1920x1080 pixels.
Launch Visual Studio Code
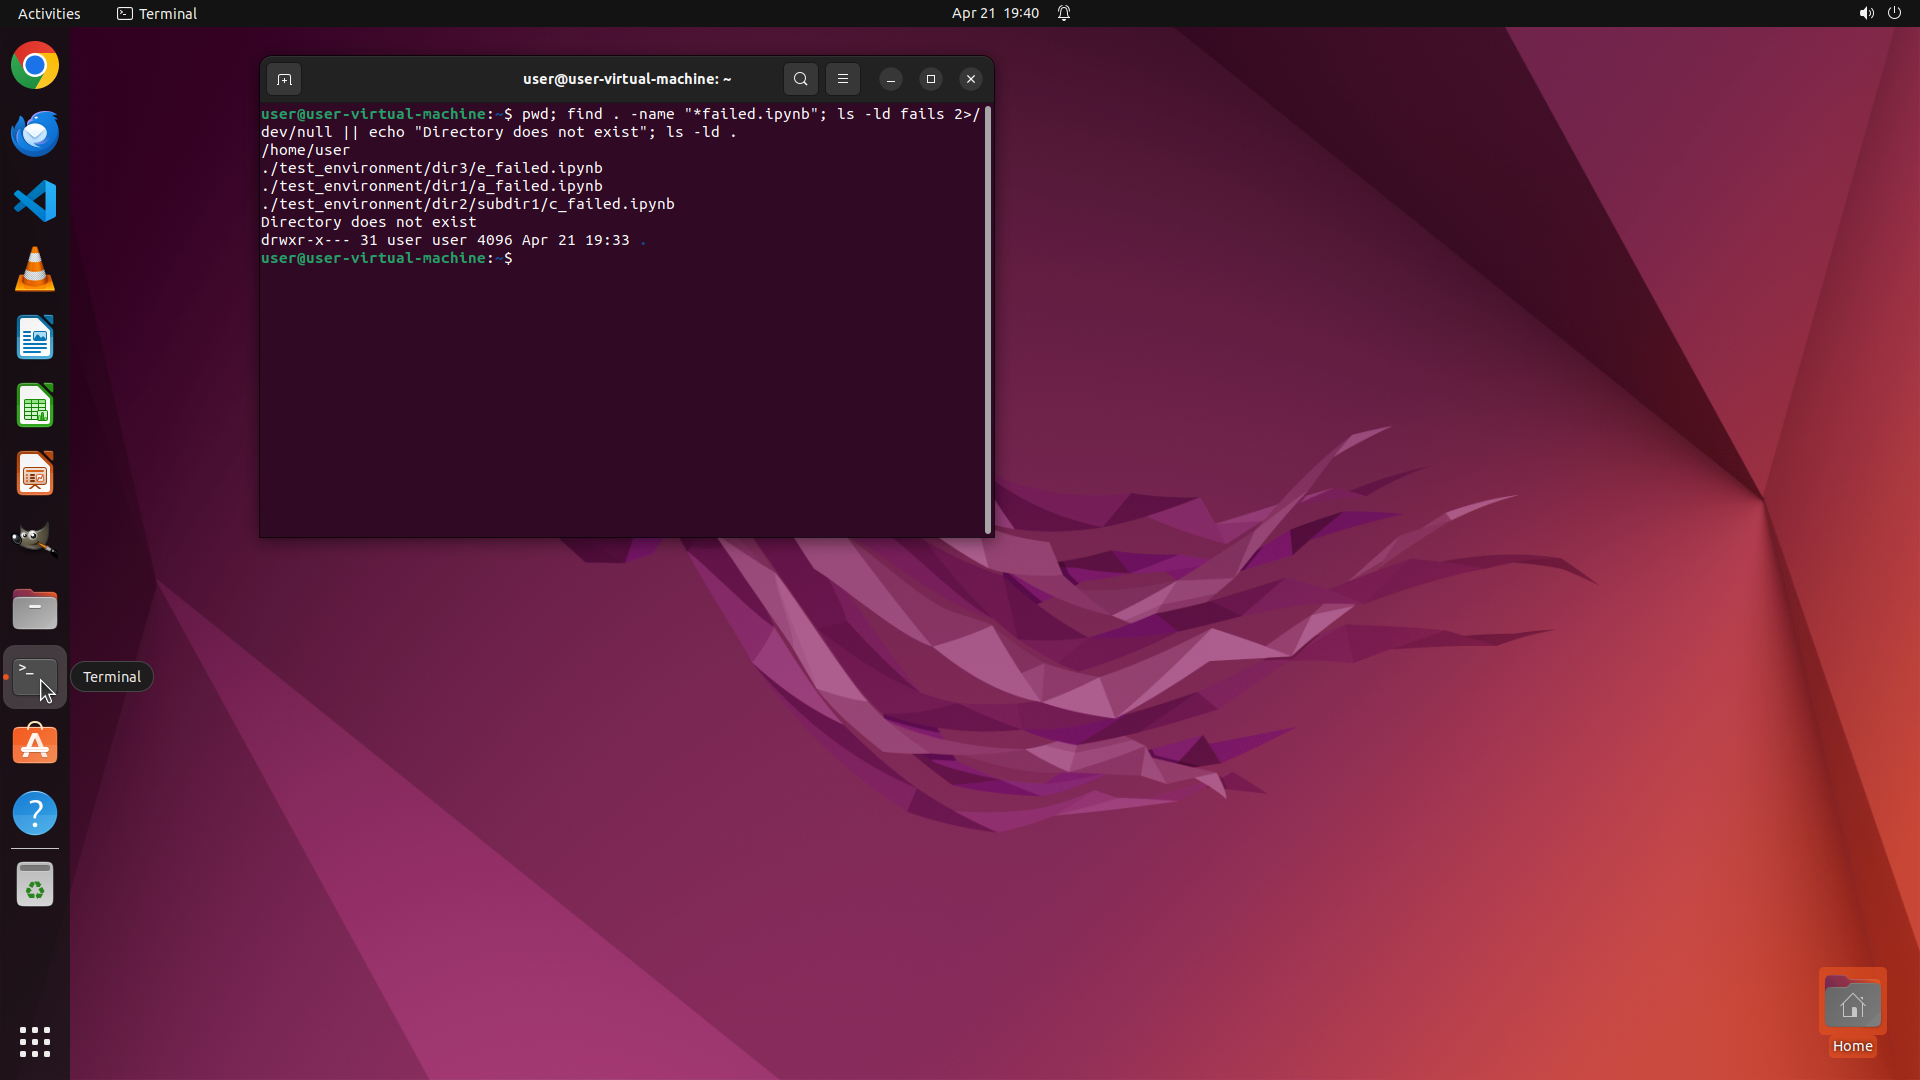coord(35,202)
